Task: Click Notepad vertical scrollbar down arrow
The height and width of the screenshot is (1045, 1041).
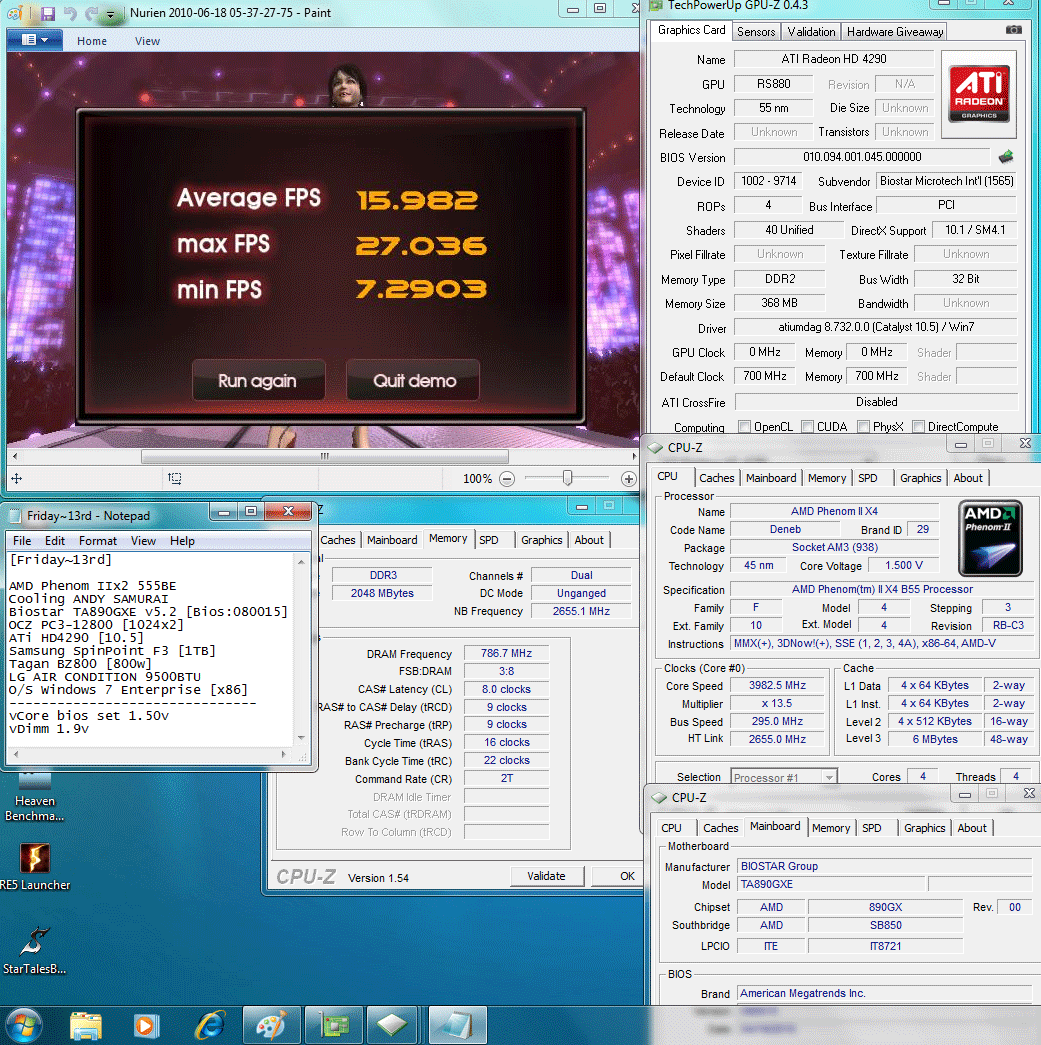Action: click(301, 737)
